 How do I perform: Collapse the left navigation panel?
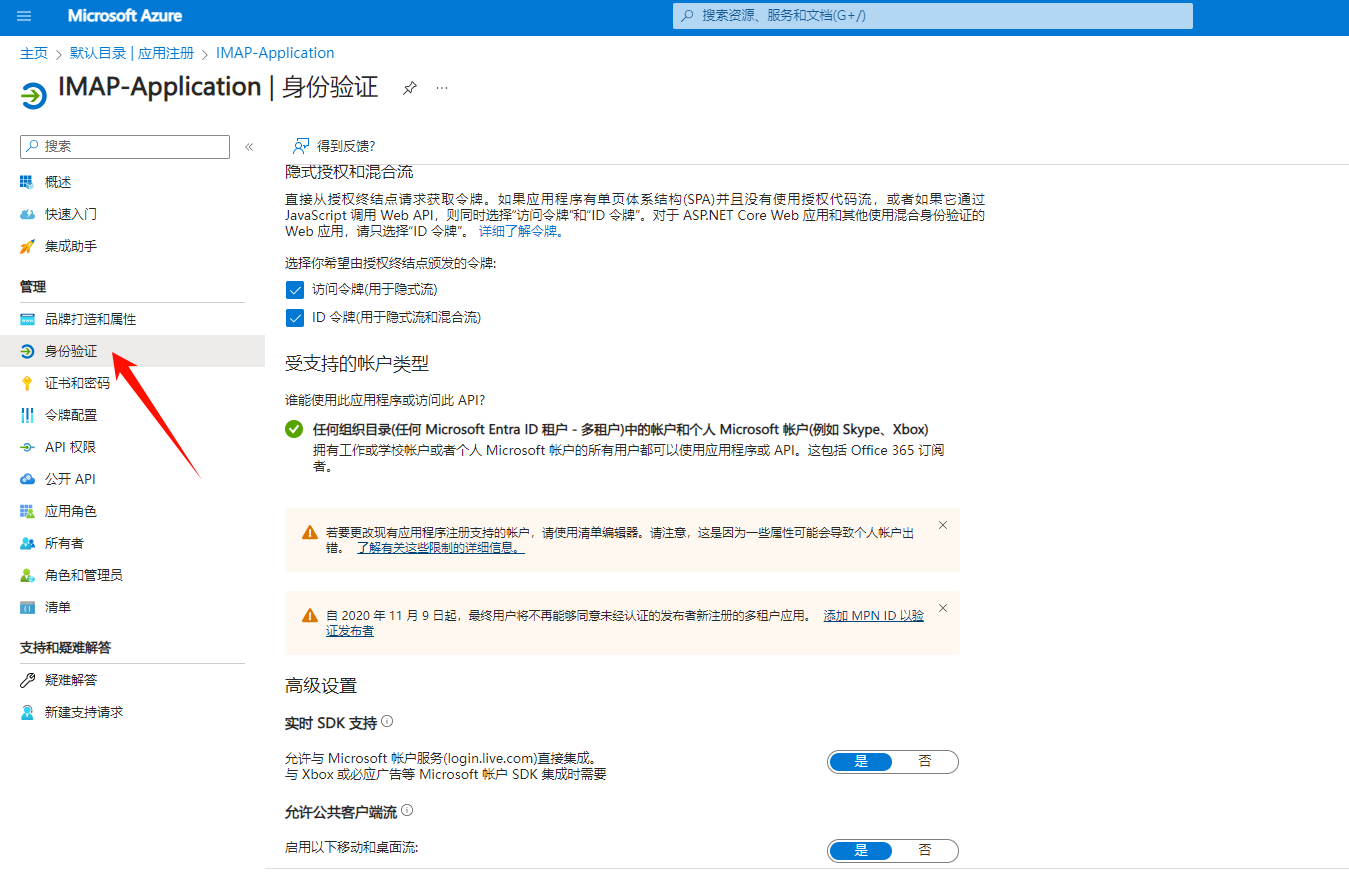point(249,146)
